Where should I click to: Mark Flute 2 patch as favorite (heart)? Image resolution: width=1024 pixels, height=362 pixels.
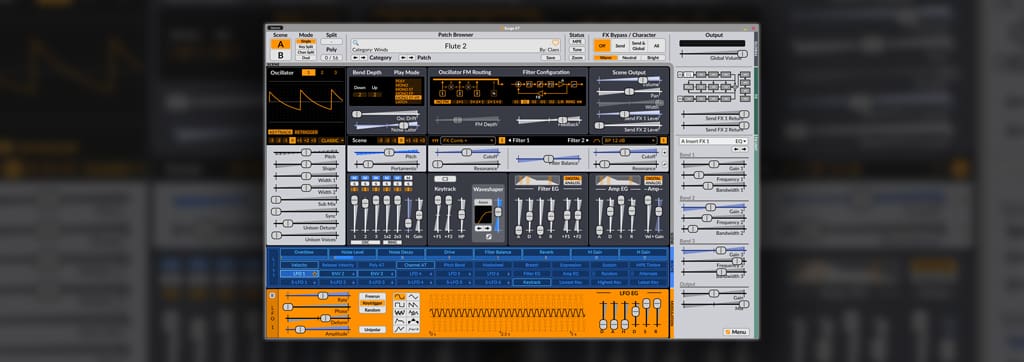[x=556, y=42]
